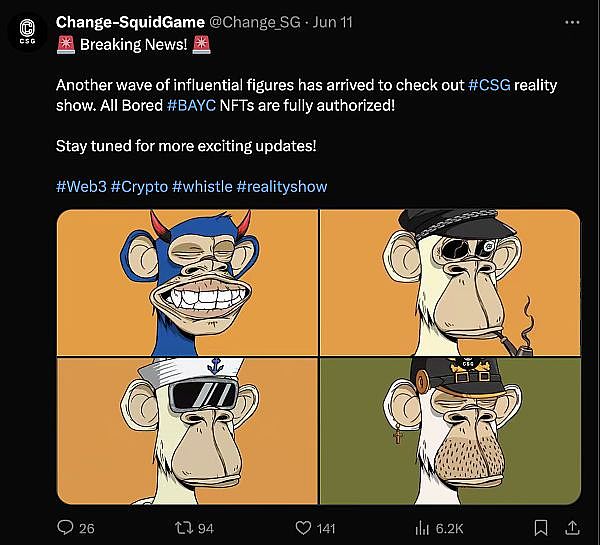This screenshot has width=600, height=545.
Task: Open the #realityshow hashtag
Action: point(282,186)
